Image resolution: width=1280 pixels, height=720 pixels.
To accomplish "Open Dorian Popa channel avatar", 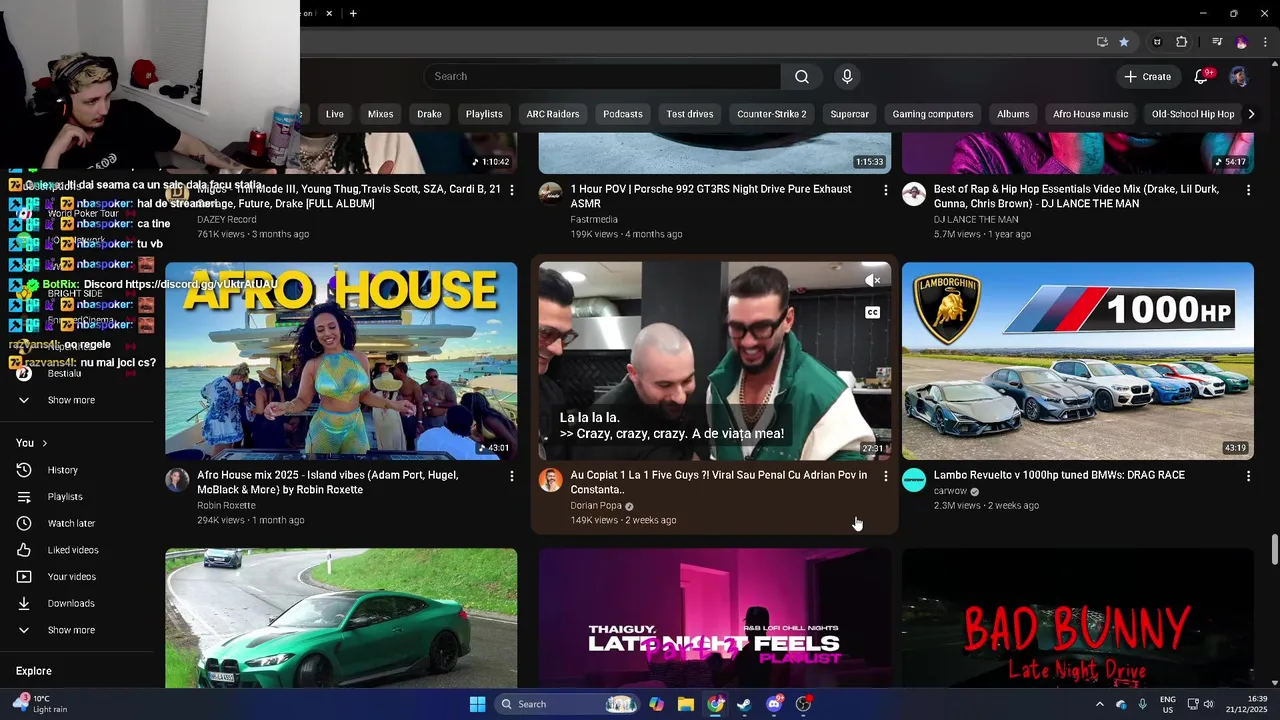I will tap(550, 480).
